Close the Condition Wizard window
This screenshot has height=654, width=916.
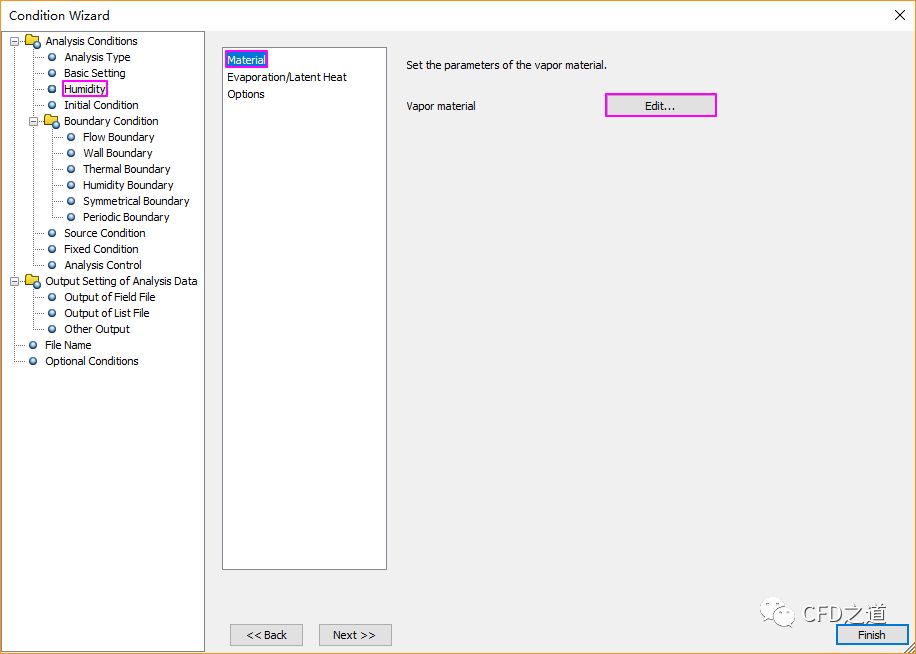[x=900, y=16]
